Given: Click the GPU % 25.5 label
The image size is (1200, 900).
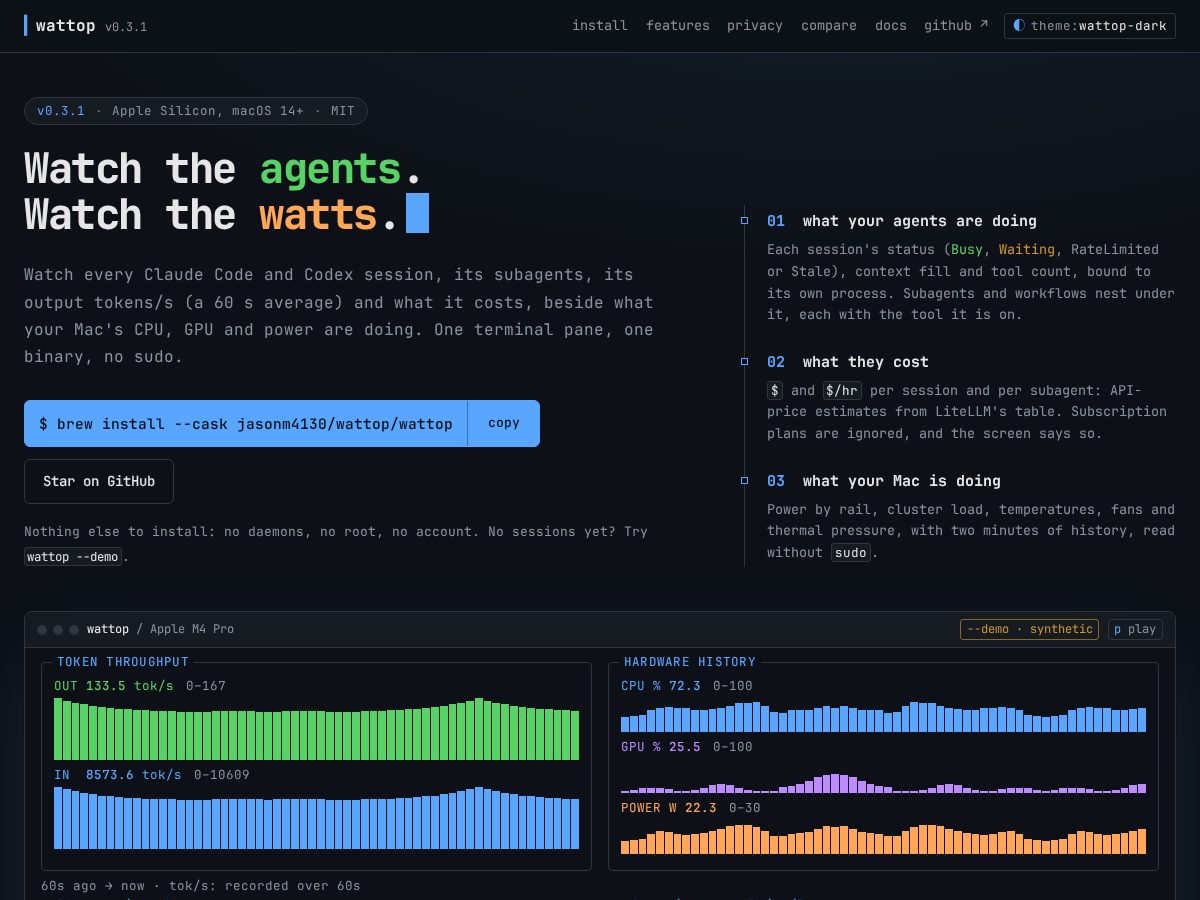Looking at the screenshot, I should pos(661,747).
